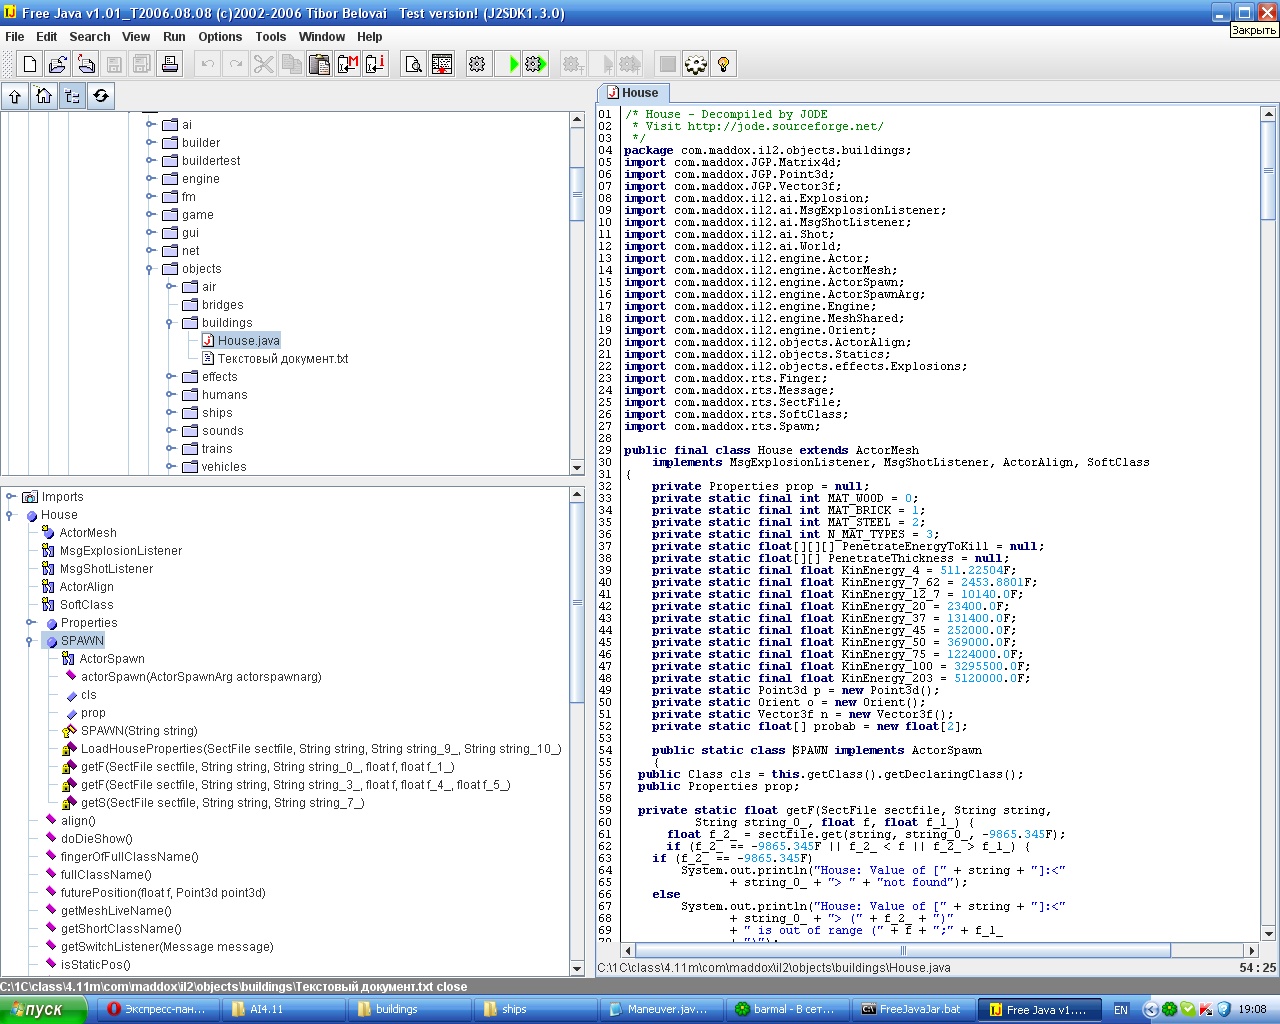Screen dimensions: 1280x1024
Task: Select House.java in the file tree
Action: 248,341
